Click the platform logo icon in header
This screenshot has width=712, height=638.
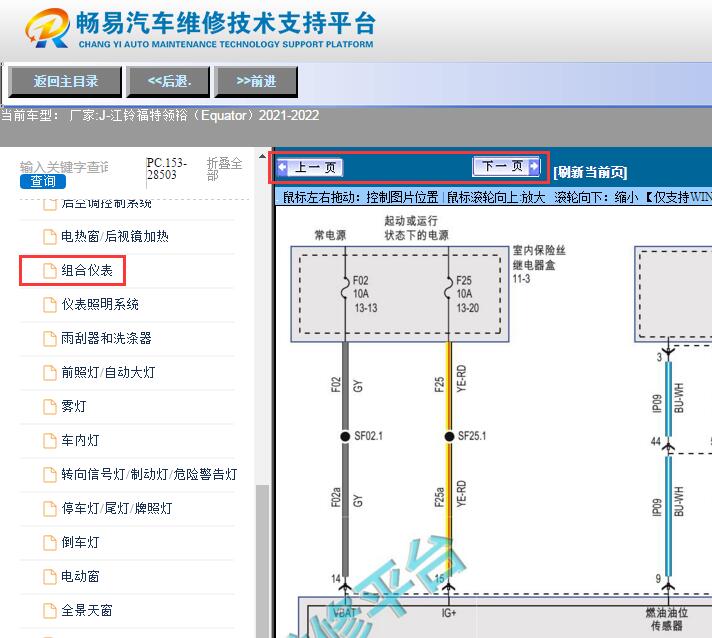48,28
